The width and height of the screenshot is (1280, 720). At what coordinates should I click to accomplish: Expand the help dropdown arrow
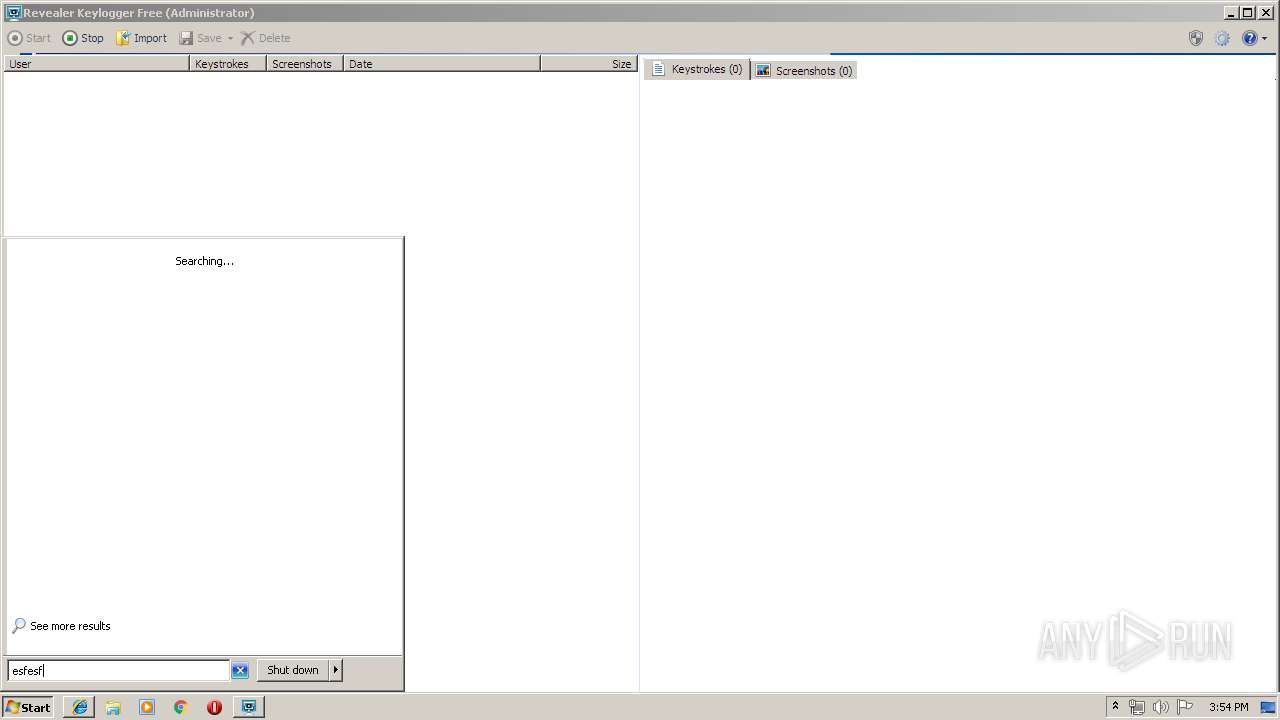[1264, 38]
